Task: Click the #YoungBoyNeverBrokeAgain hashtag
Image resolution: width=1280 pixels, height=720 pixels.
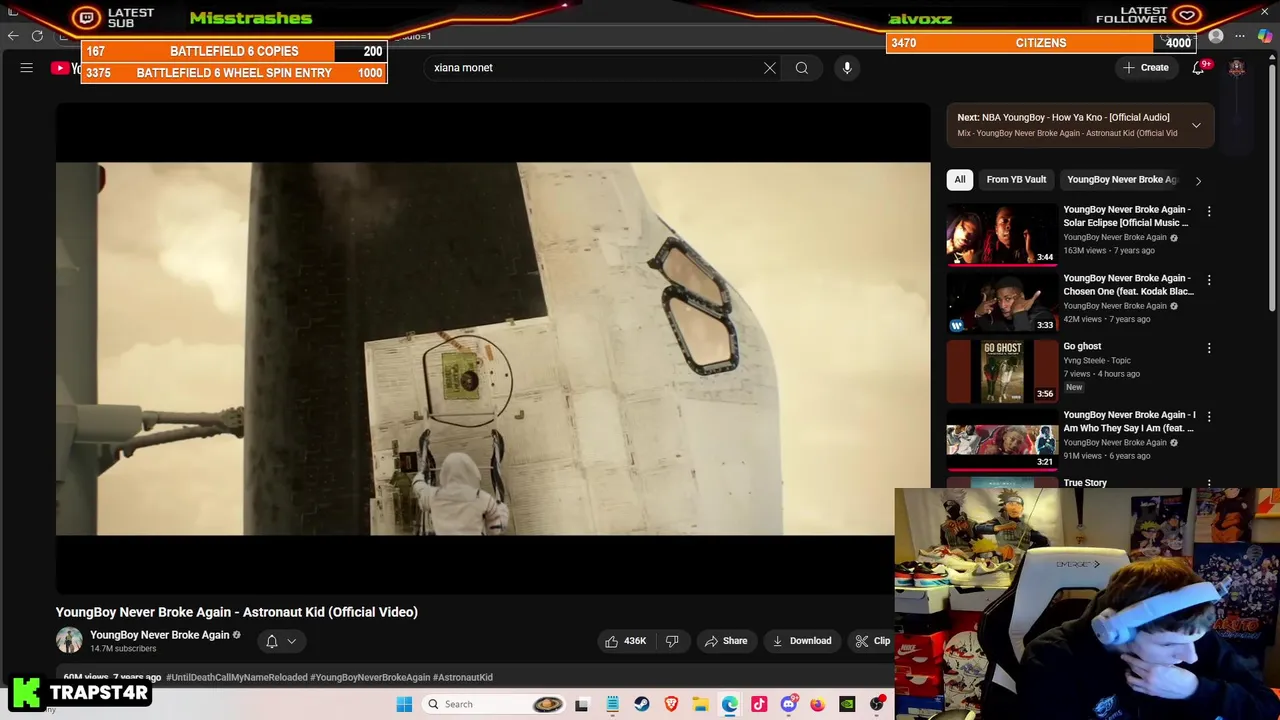Action: click(x=370, y=677)
